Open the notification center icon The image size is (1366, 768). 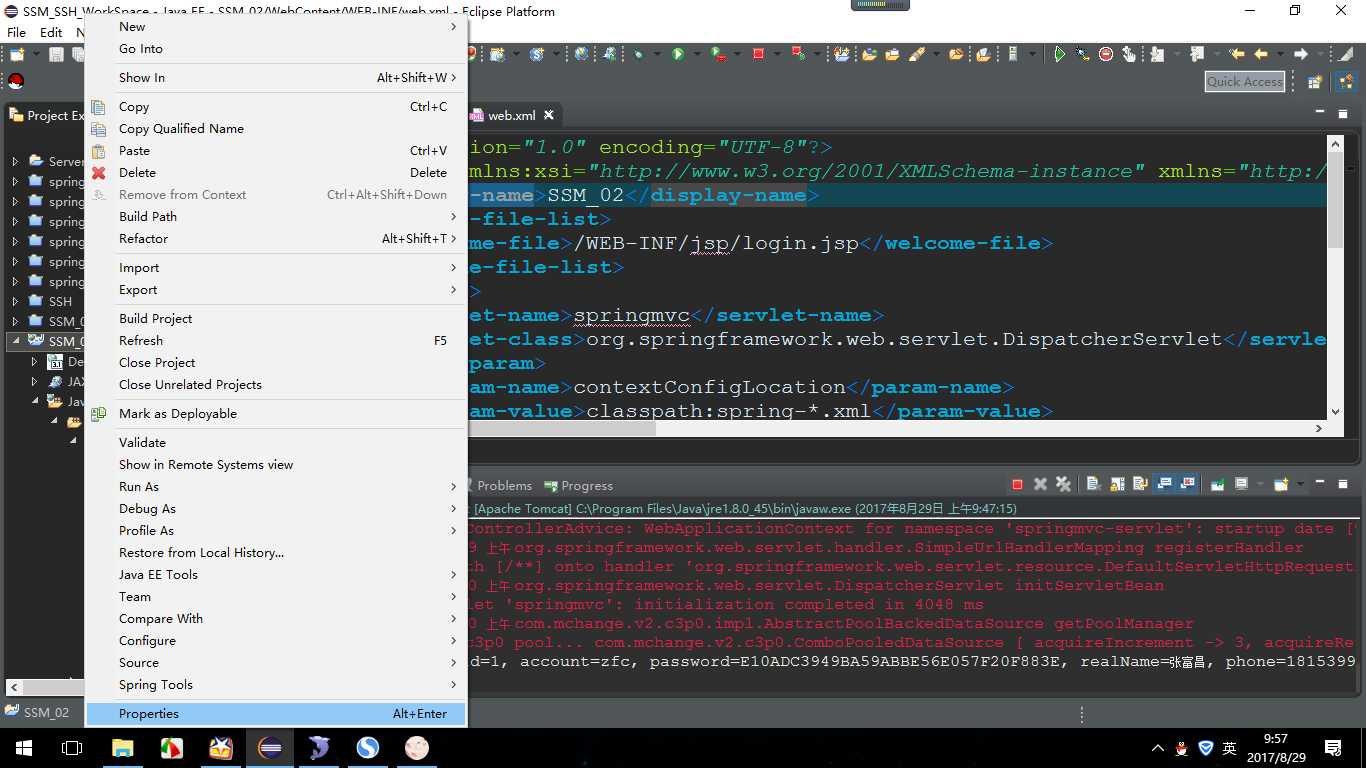[1332, 748]
